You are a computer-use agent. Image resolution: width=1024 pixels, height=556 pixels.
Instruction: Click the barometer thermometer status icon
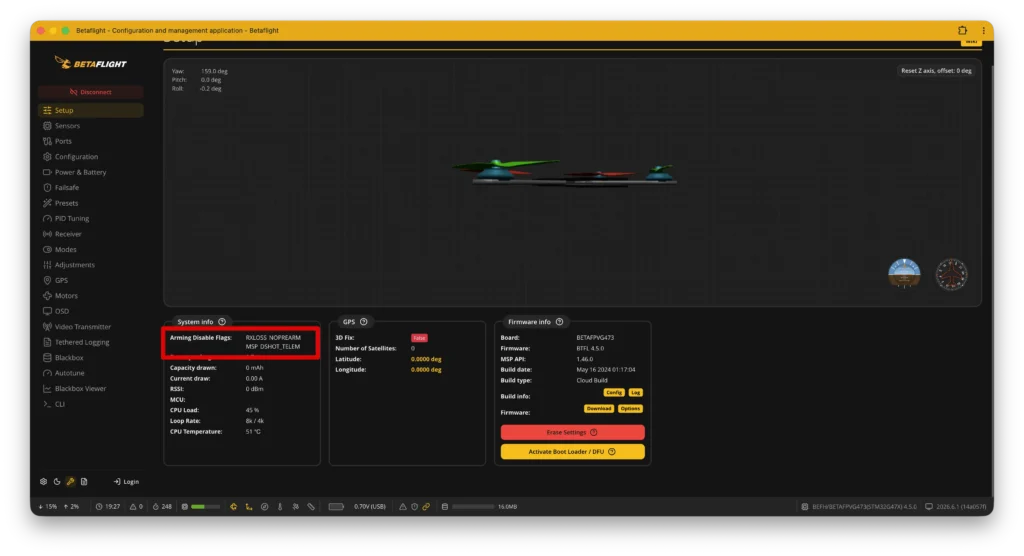[x=280, y=506]
